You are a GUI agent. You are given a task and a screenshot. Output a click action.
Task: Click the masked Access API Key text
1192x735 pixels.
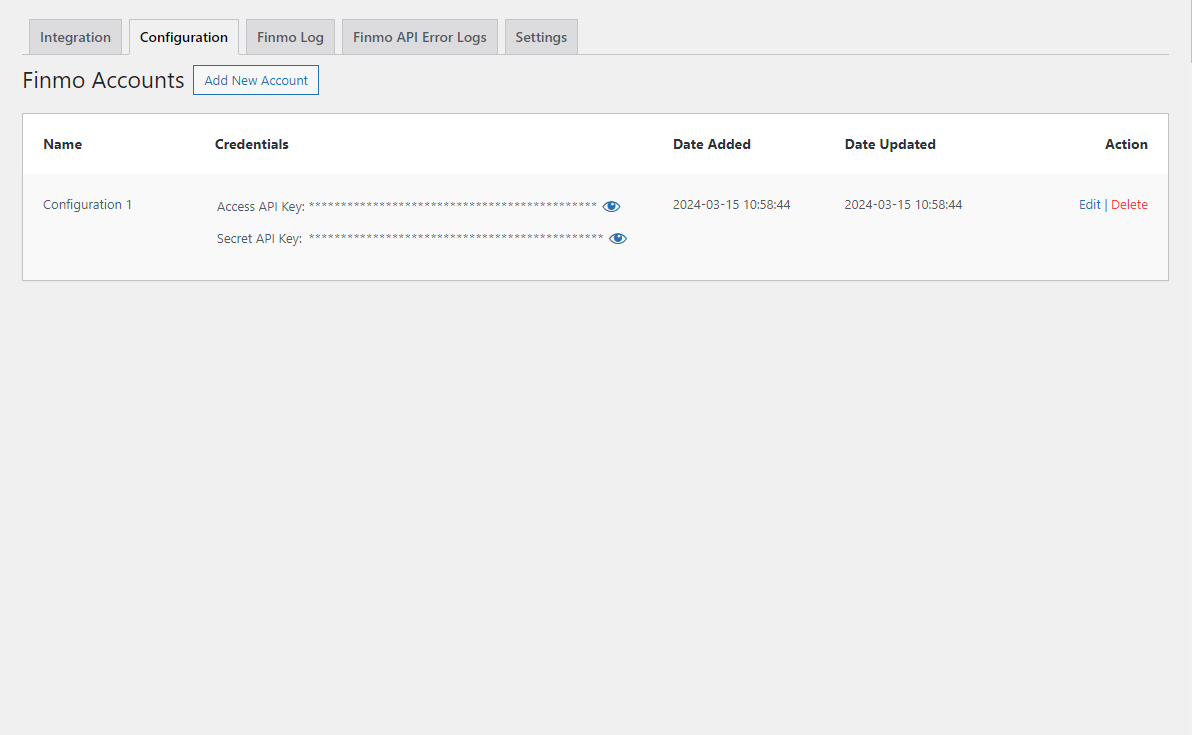452,205
